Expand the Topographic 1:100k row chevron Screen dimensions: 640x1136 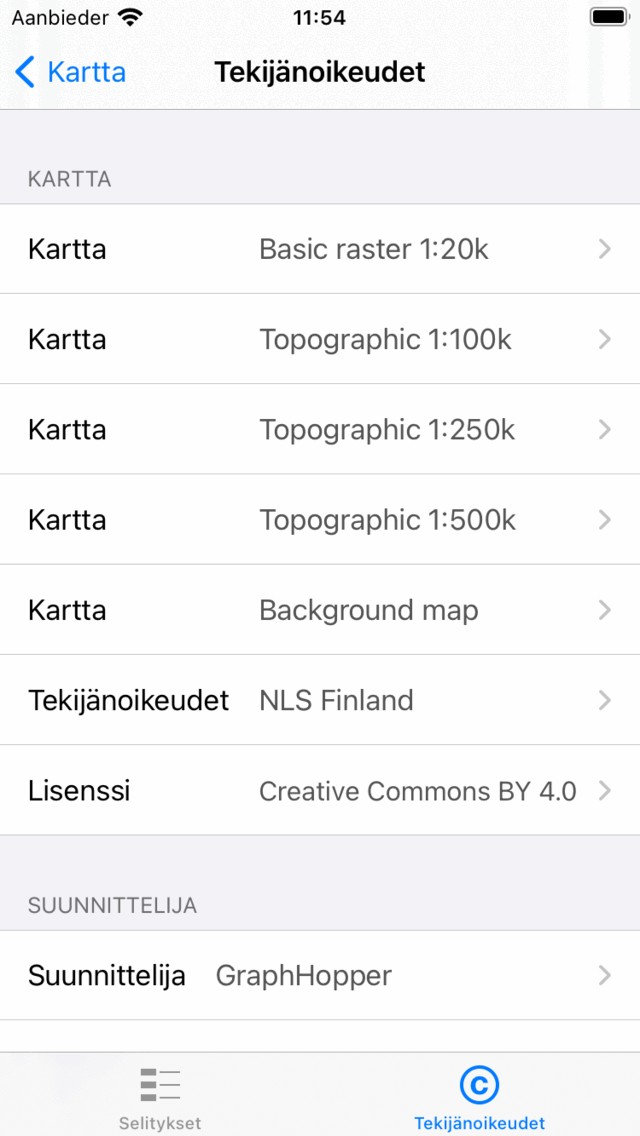point(604,340)
